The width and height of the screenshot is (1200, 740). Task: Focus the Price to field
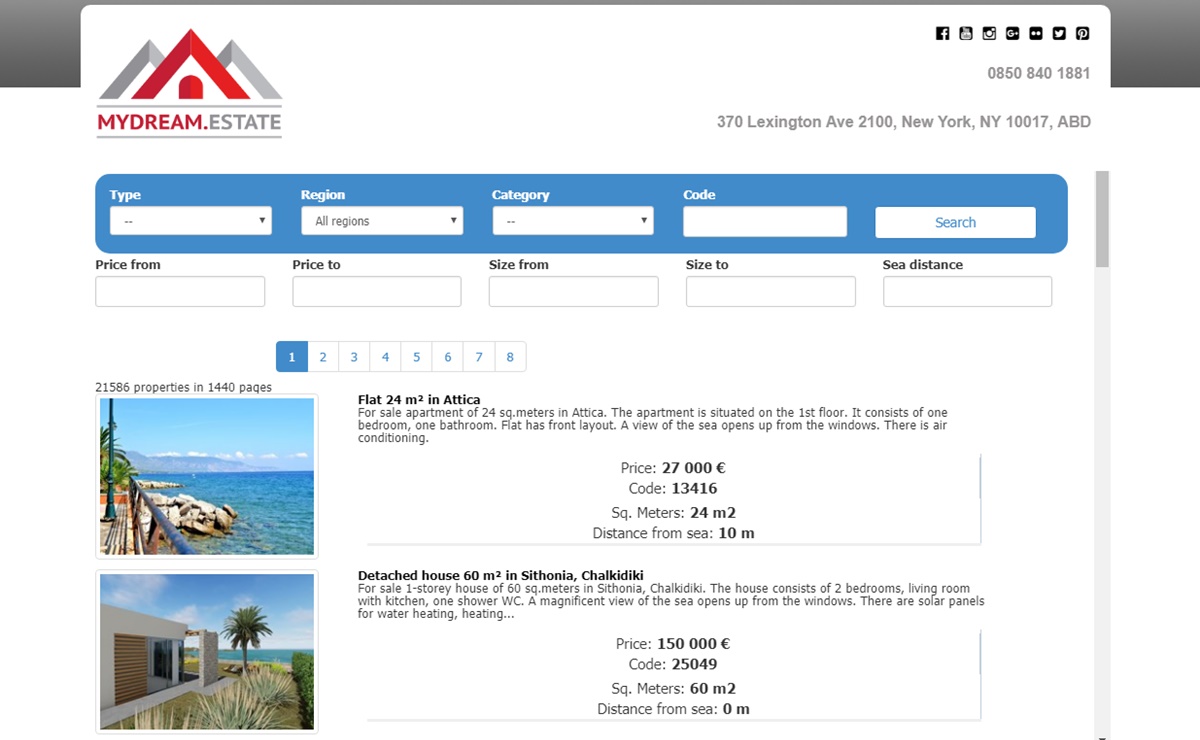tap(377, 291)
